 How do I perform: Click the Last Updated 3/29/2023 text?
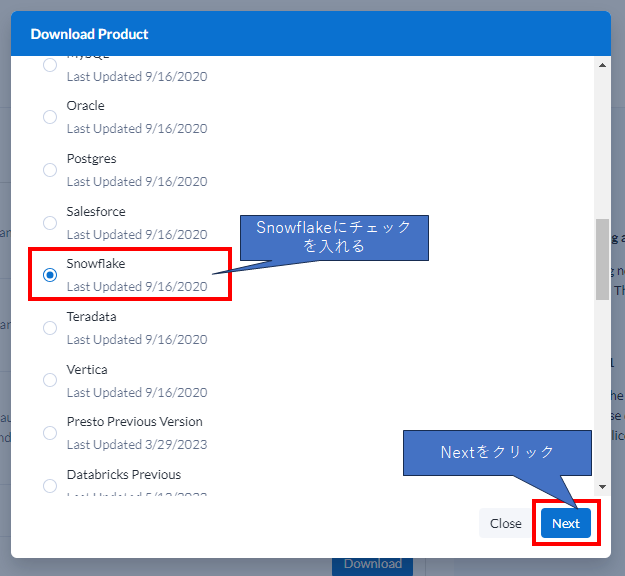click(137, 445)
